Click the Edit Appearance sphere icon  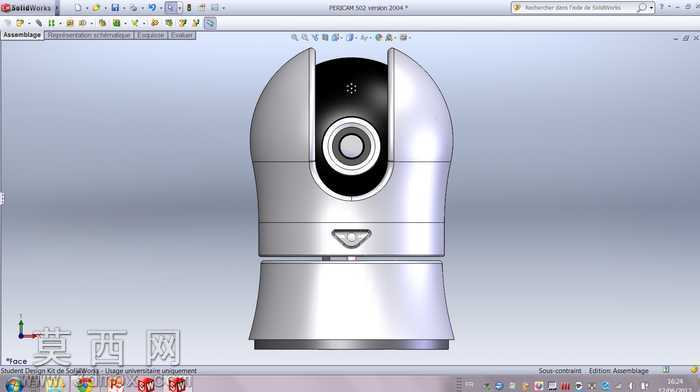tap(379, 38)
